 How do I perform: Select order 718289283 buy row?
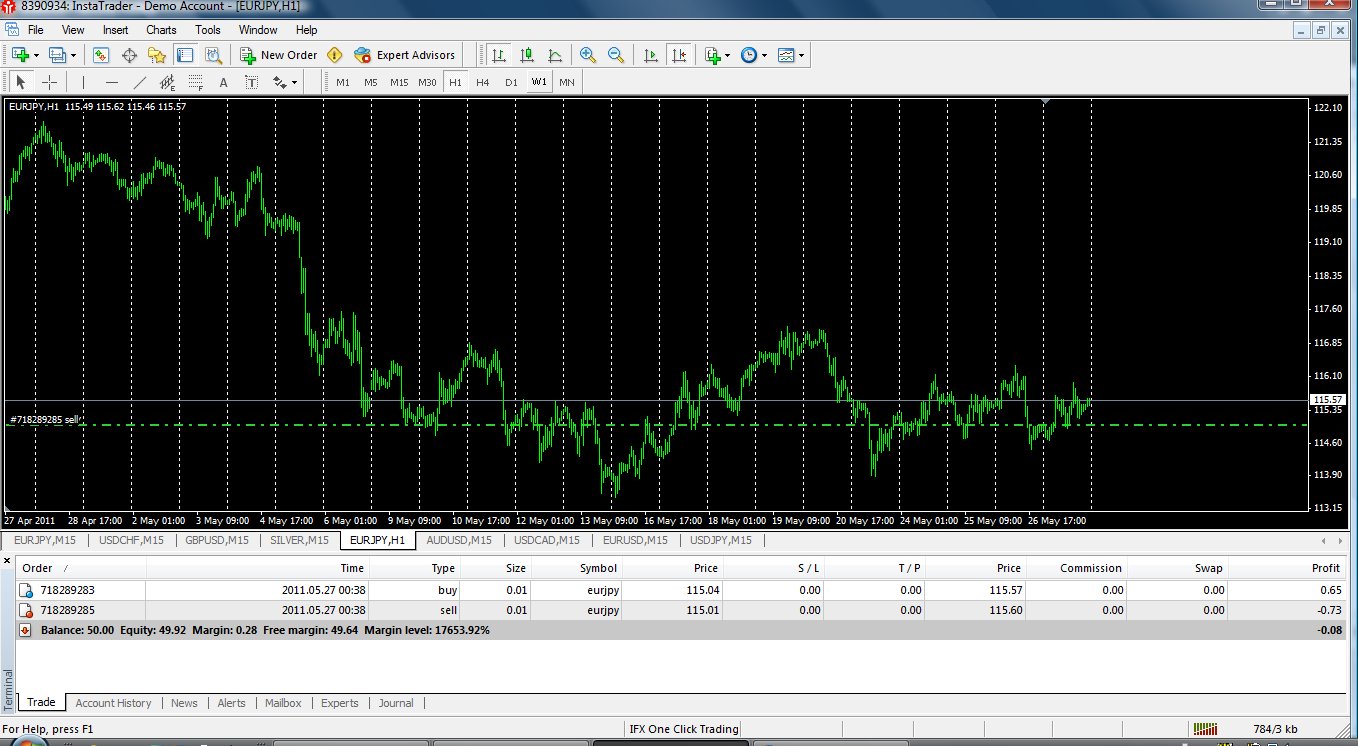point(680,590)
